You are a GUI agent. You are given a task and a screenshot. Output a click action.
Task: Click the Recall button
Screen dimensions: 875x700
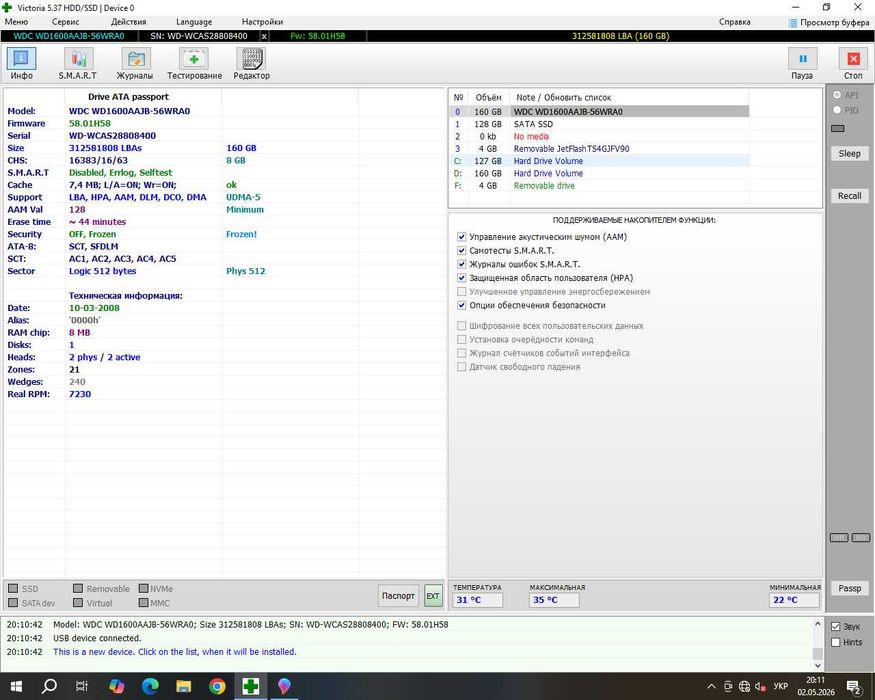coord(849,196)
